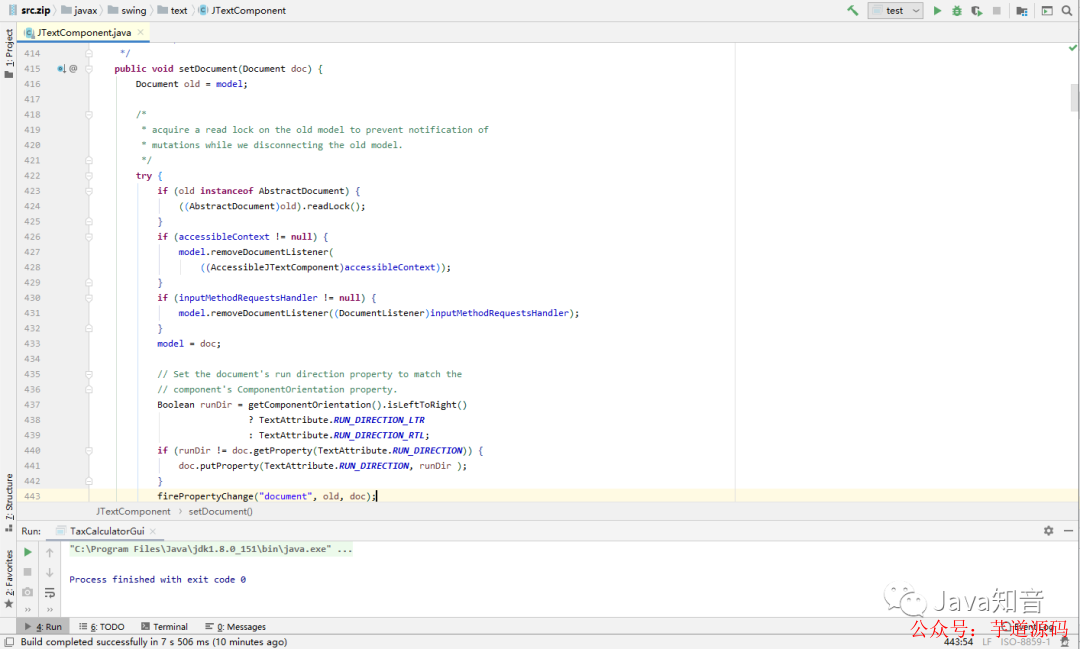Click the swing folder breadcrumb
This screenshot has height=649, width=1080.
coord(127,10)
